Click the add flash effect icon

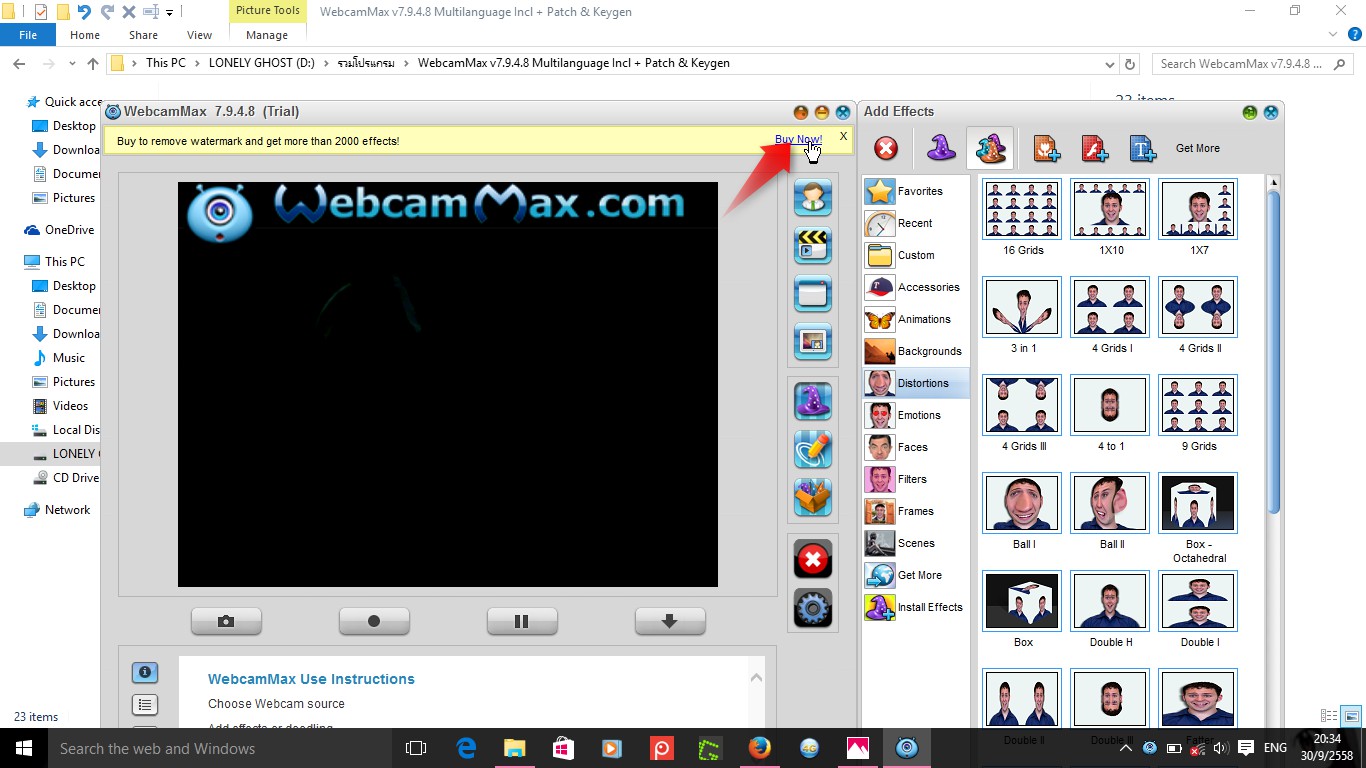coord(1095,149)
